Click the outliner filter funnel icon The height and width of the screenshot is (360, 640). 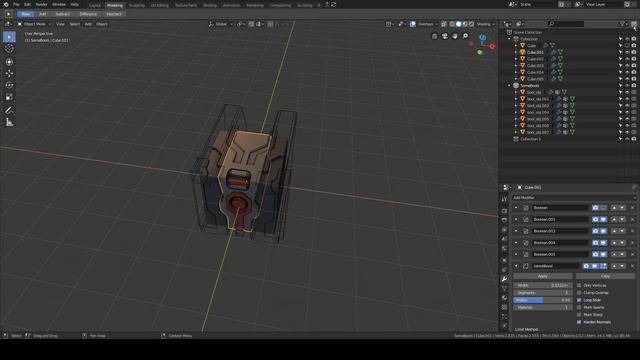(x=622, y=24)
